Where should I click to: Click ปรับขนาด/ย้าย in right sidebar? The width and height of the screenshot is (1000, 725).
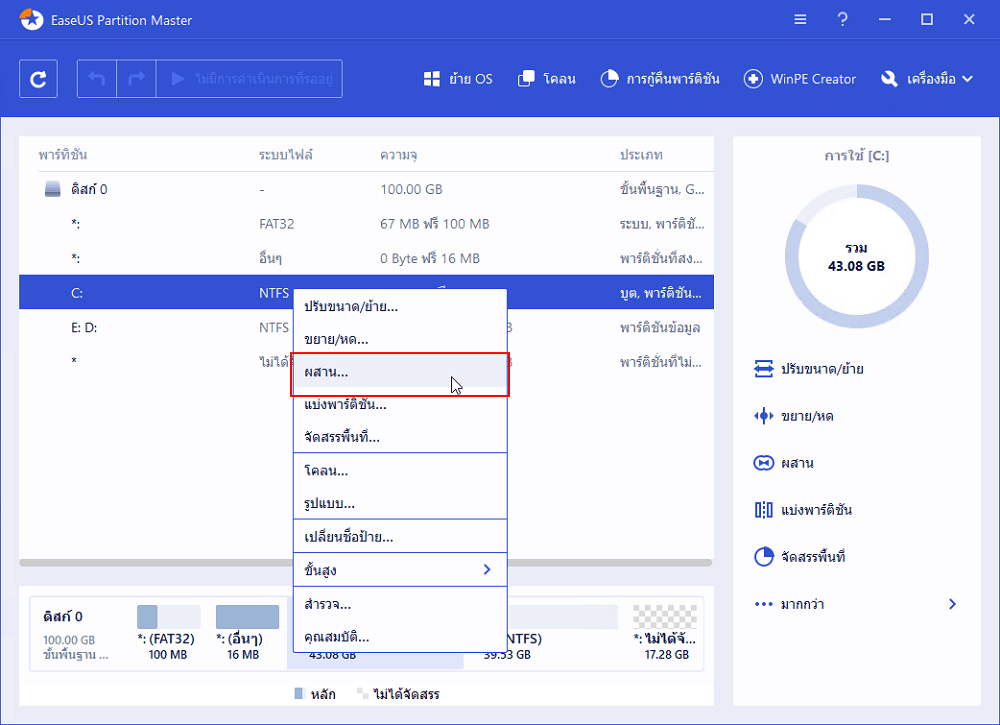coord(808,369)
